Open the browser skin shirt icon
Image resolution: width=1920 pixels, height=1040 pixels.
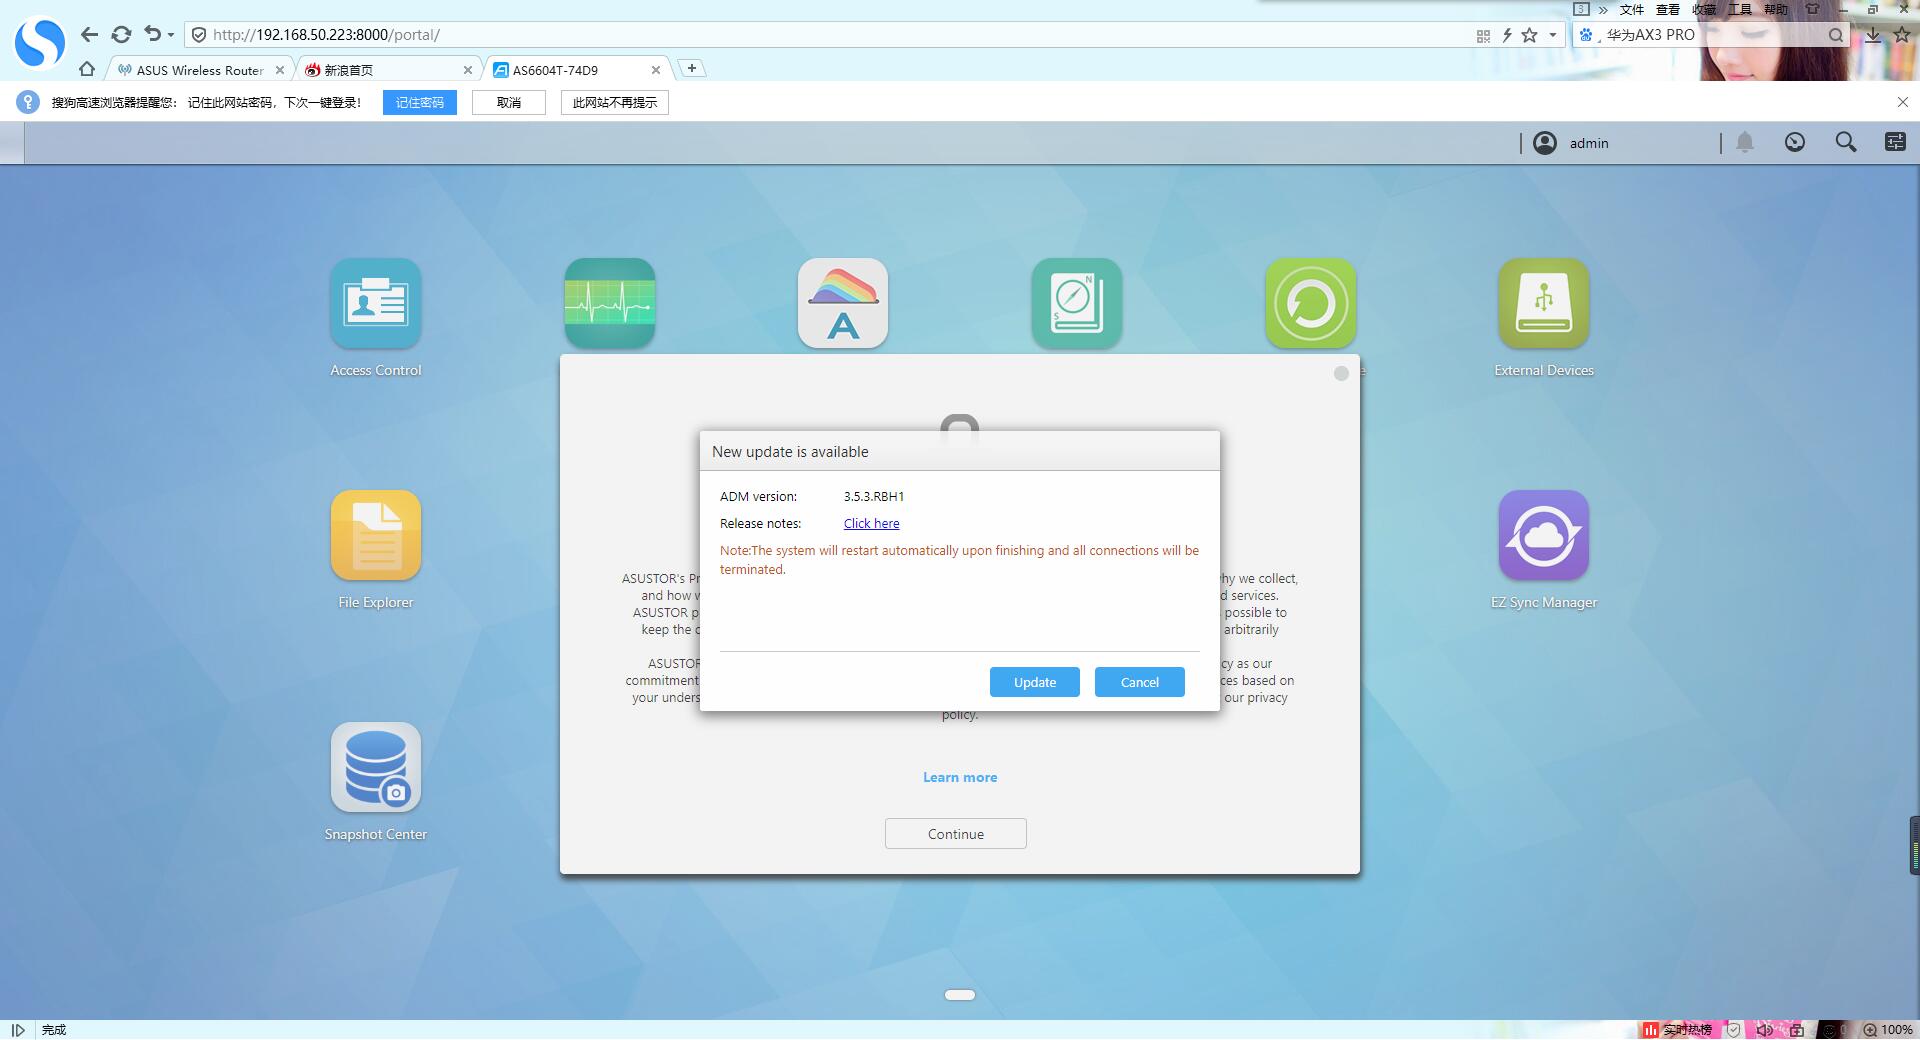tap(1812, 9)
